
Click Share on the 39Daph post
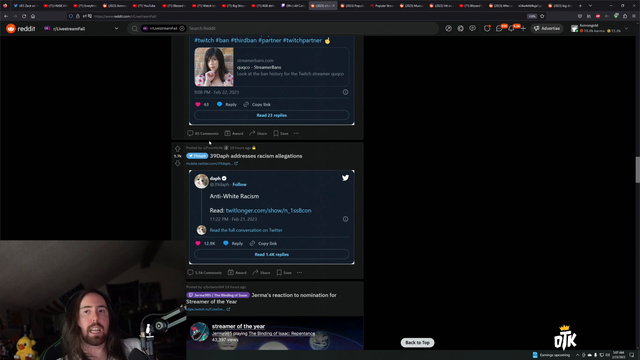(261, 273)
